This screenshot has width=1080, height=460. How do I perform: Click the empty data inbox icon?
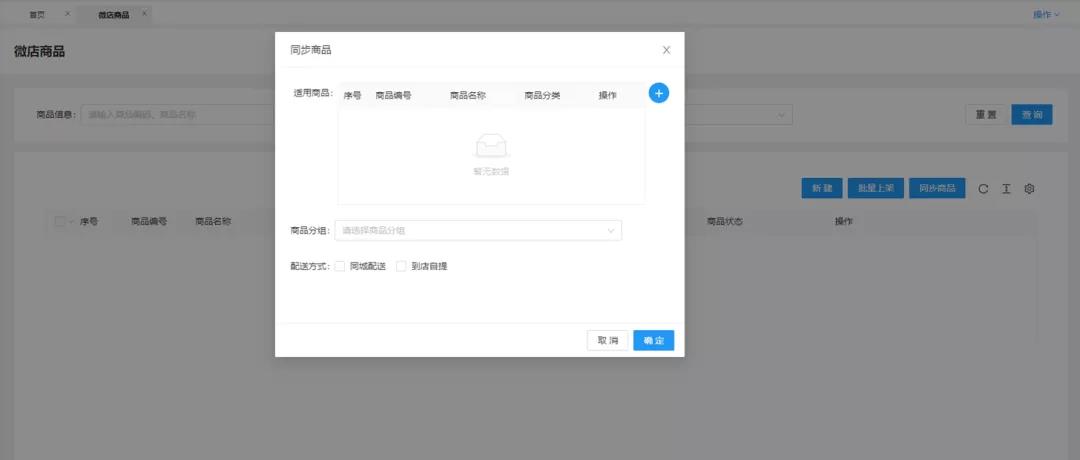pyautogui.click(x=490, y=147)
